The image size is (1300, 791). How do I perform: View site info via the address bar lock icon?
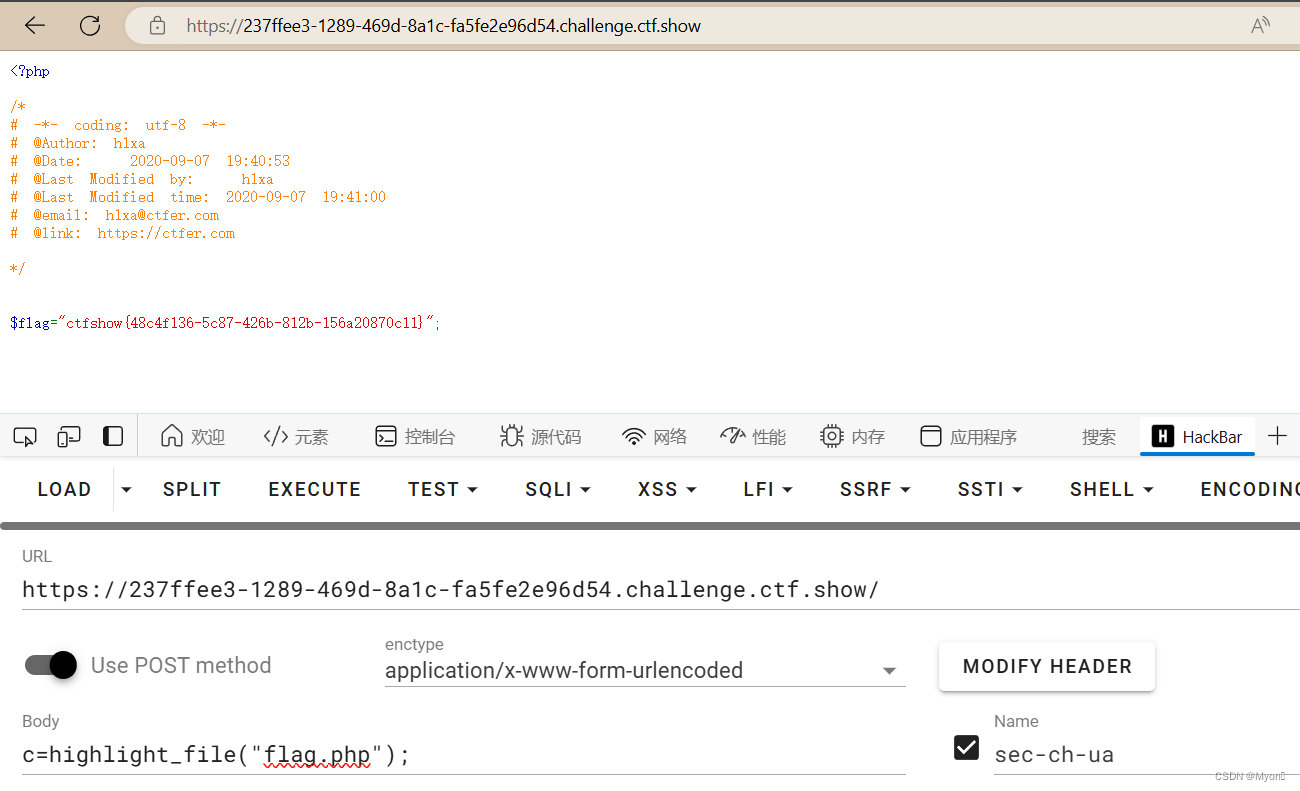coord(156,25)
